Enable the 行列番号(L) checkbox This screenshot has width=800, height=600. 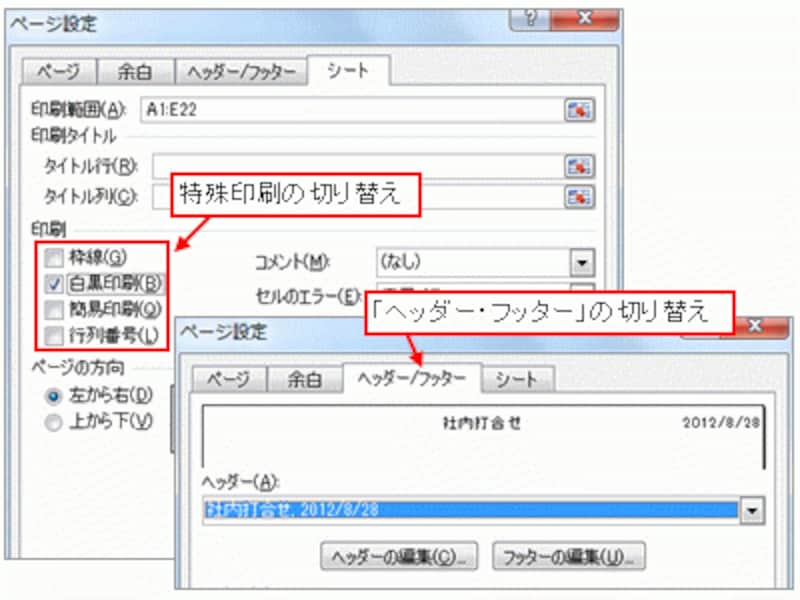tap(54, 336)
